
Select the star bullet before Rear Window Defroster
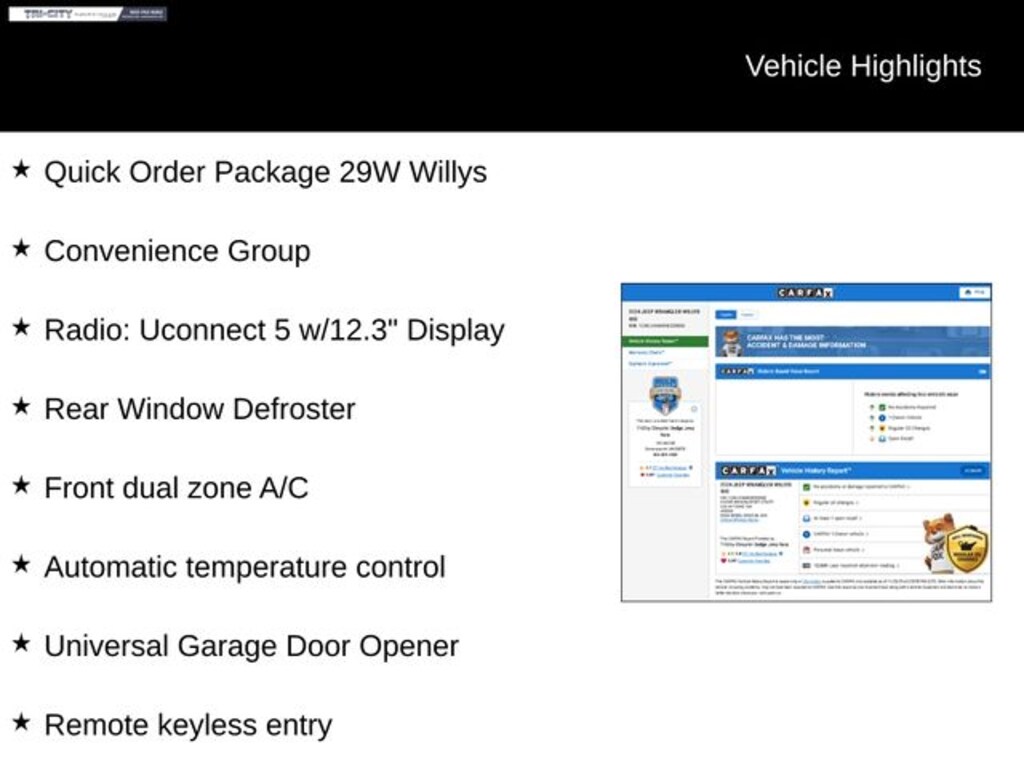point(20,407)
